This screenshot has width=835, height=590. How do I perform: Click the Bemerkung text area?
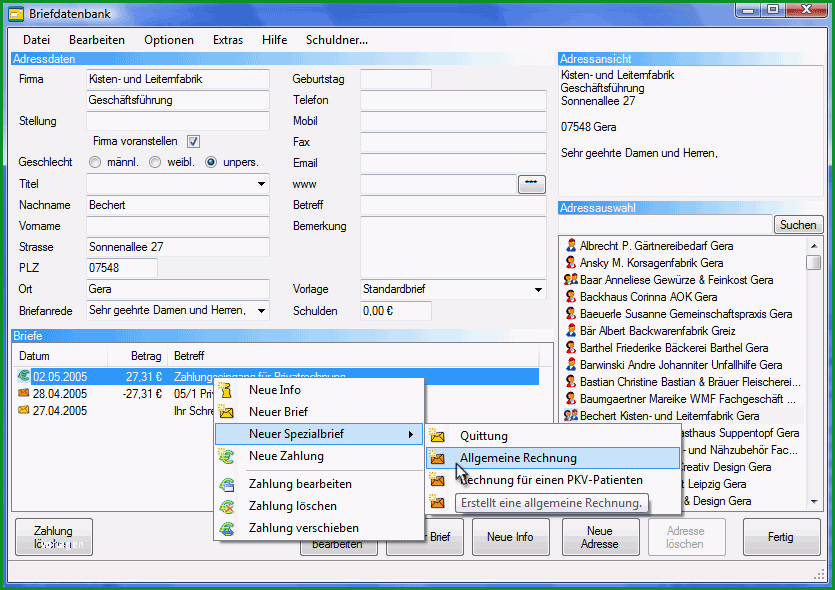pyautogui.click(x=453, y=247)
